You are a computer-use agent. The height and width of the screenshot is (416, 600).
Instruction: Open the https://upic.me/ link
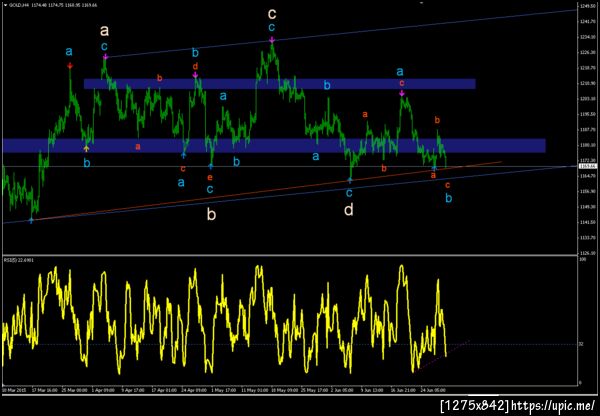553,405
